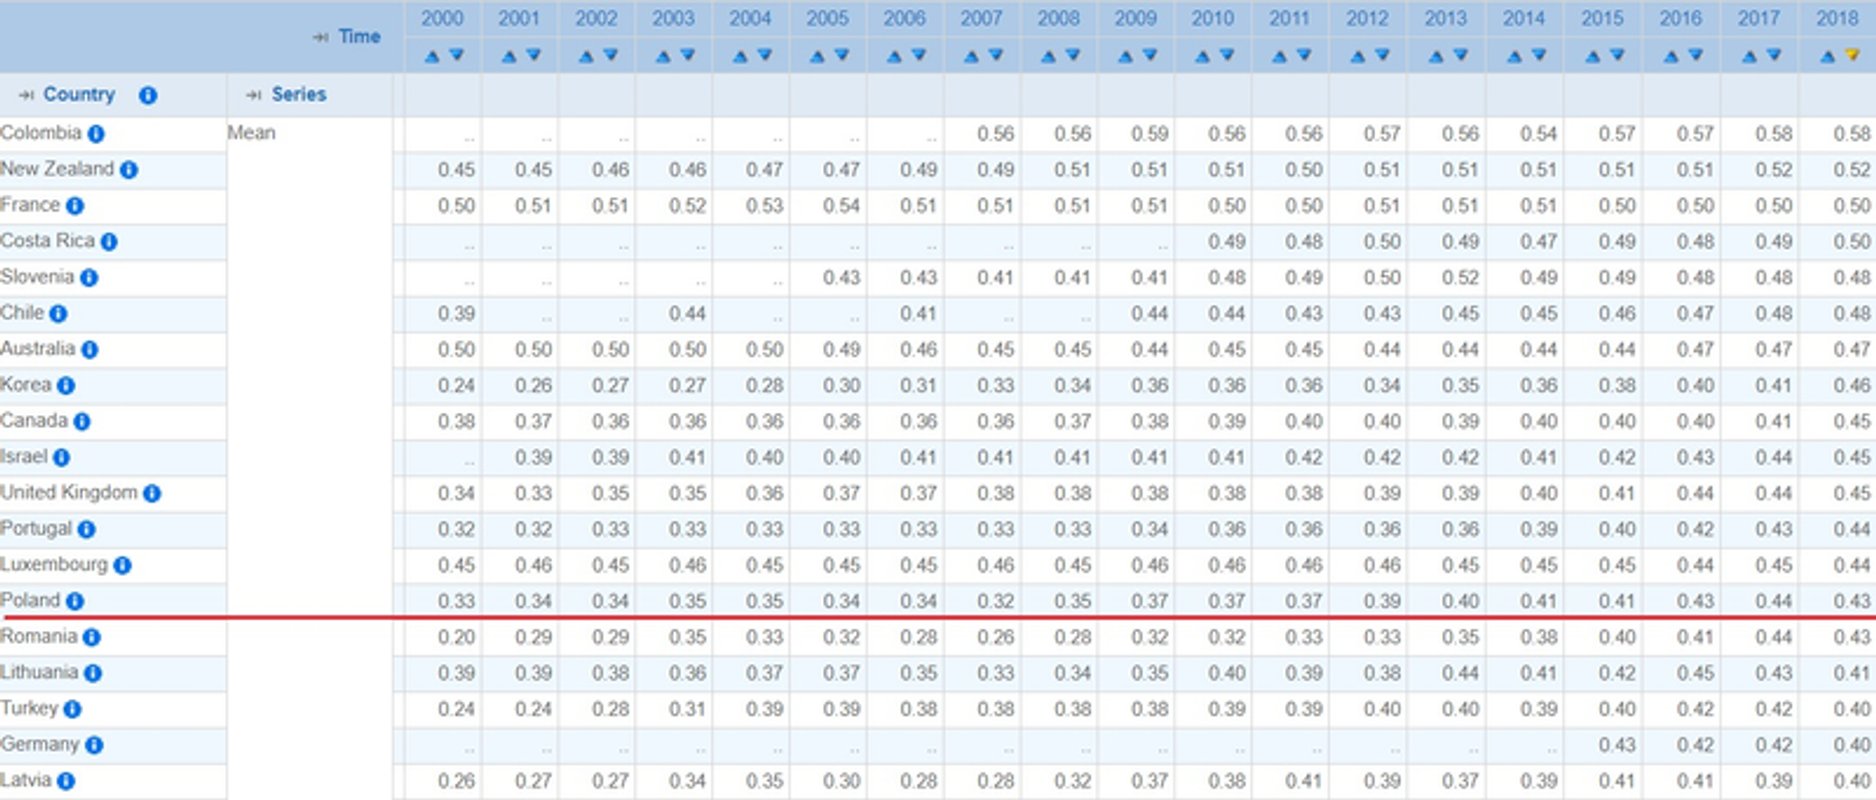The image size is (1876, 800).
Task: Open the Lithuania info icon
Action: click(x=93, y=673)
